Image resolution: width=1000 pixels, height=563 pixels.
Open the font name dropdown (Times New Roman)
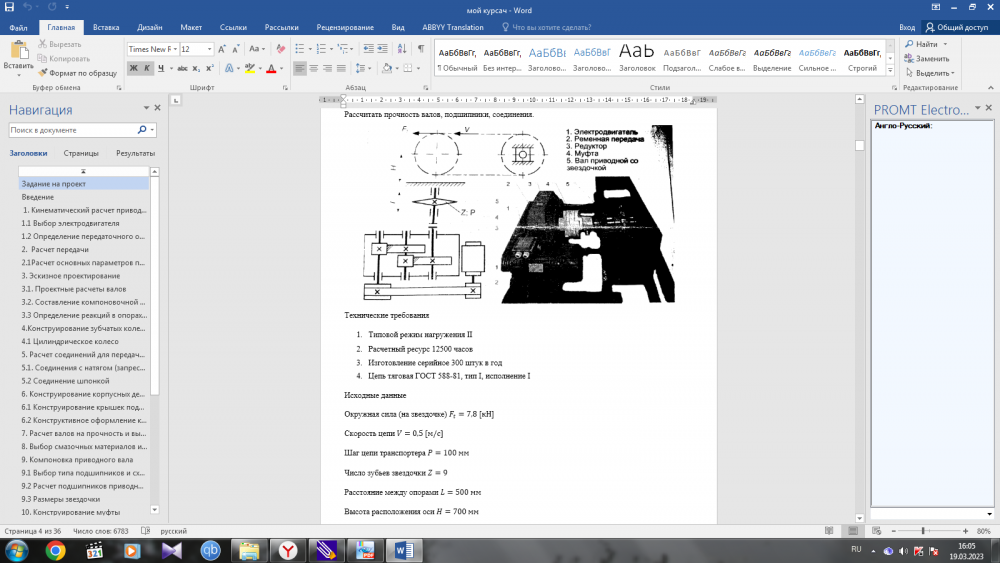coord(174,49)
